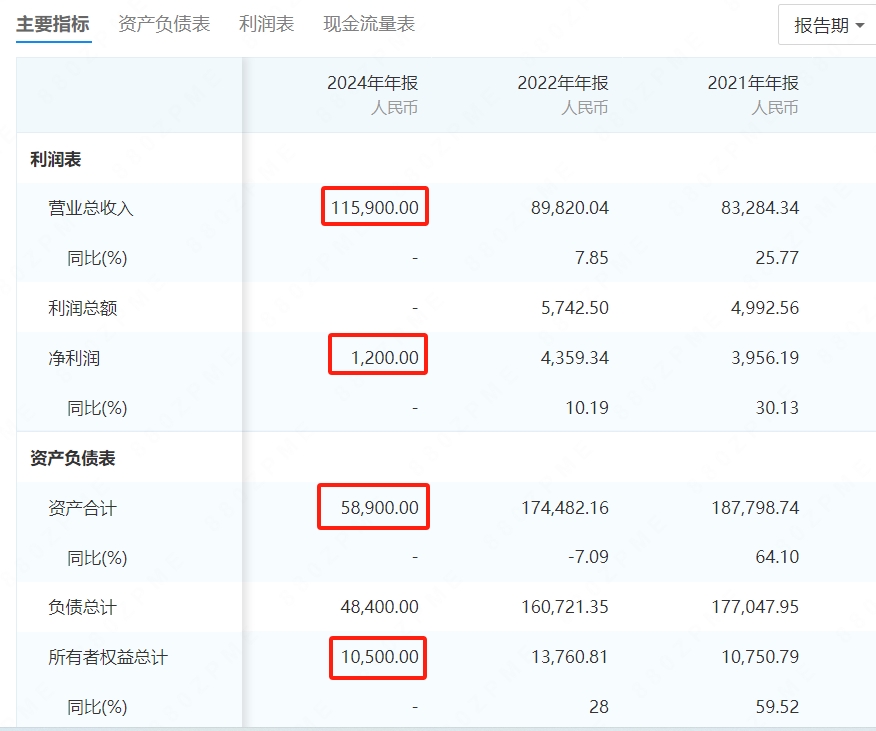Click the 资产负债表 section heading in table
This screenshot has width=876, height=731.
point(73,458)
